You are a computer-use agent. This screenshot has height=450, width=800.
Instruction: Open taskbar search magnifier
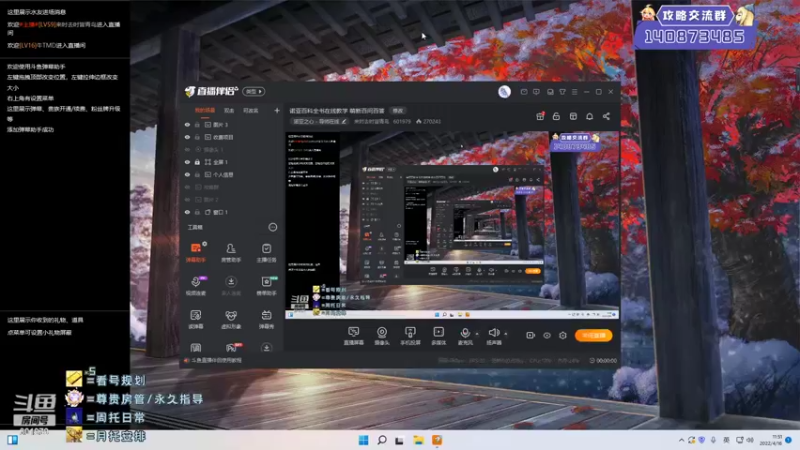382,440
